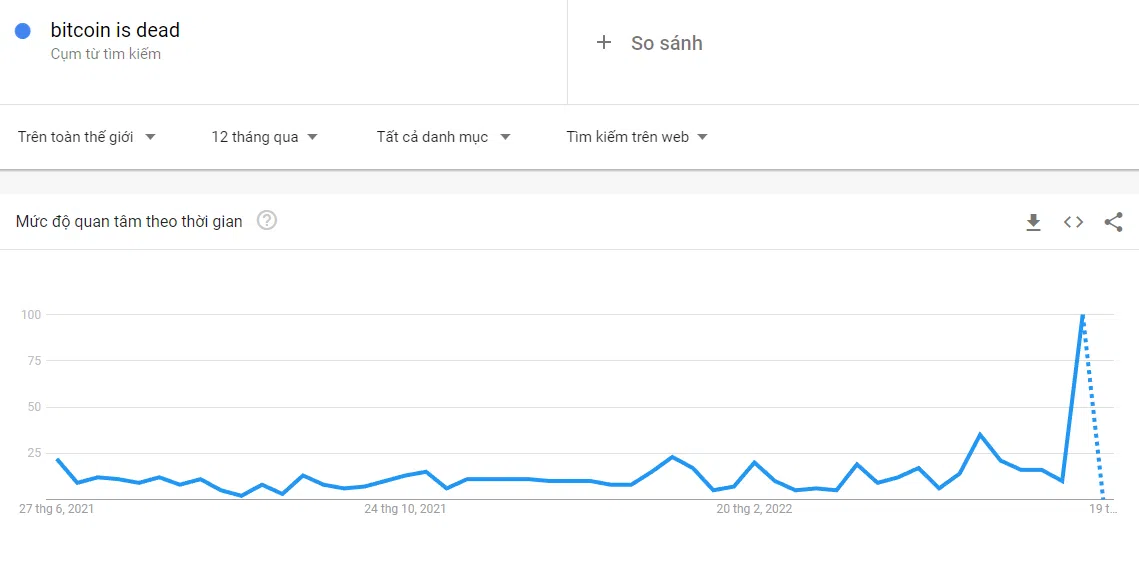Click the "27 thg 6, 2021" date label
The width and height of the screenshot is (1139, 572).
click(57, 509)
